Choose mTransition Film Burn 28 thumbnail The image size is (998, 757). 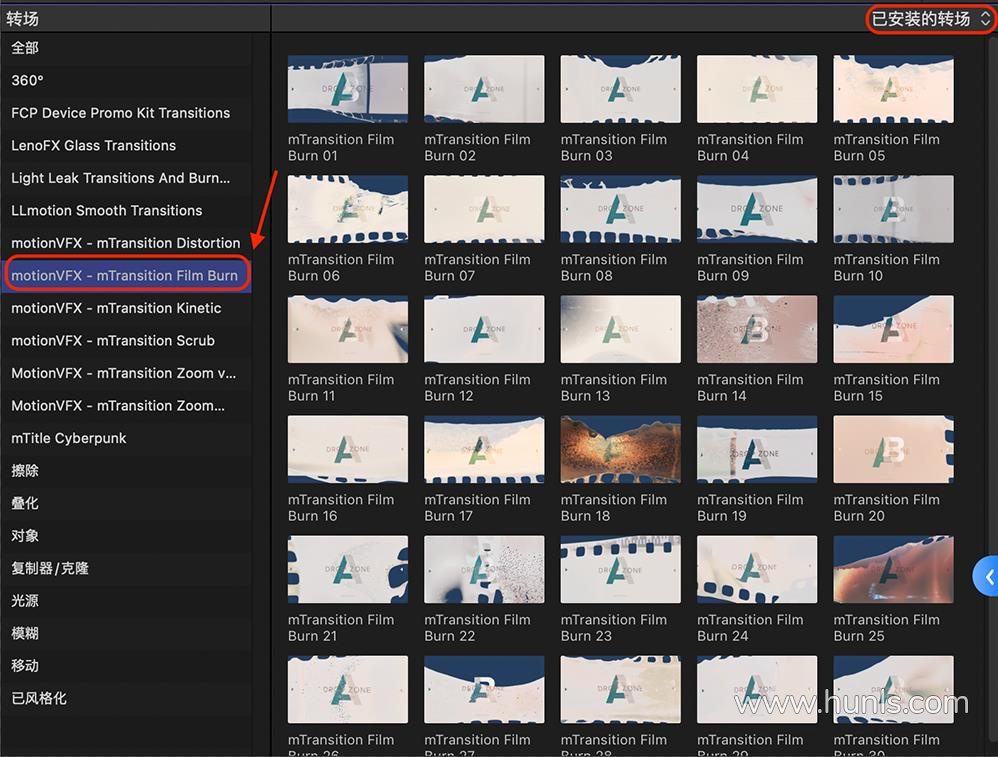[x=621, y=689]
